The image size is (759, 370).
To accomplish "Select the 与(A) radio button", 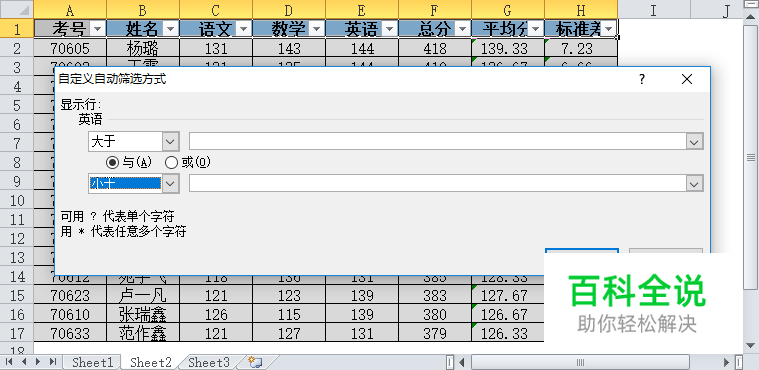I will (x=112, y=163).
